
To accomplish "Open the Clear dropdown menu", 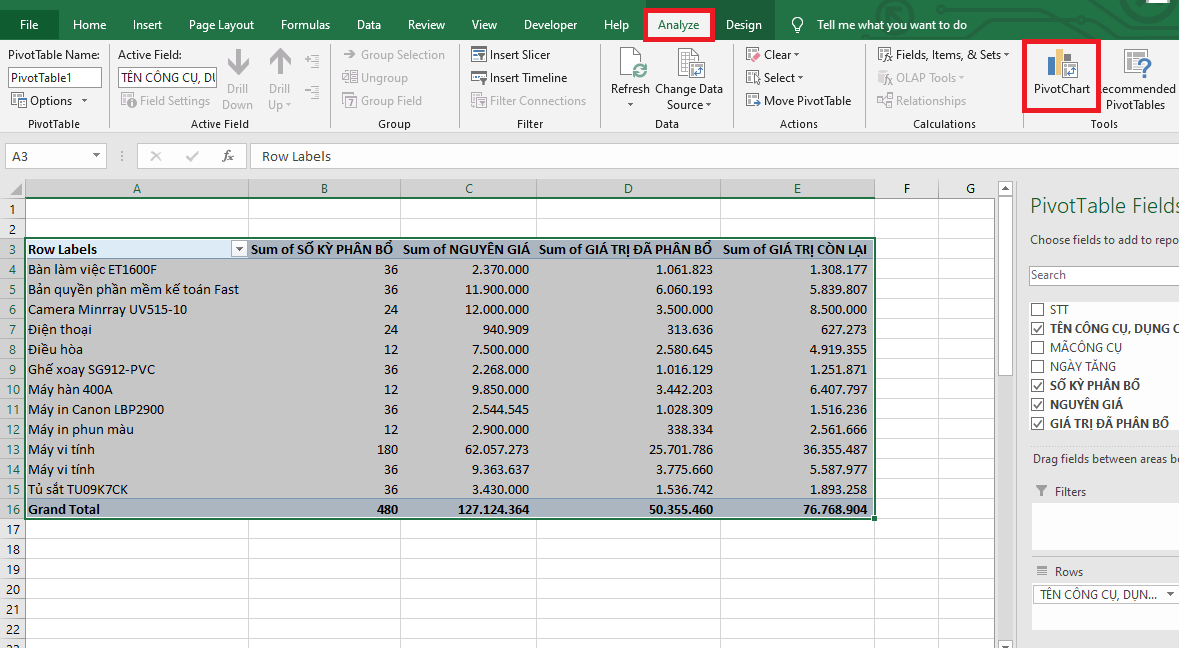I will point(774,55).
